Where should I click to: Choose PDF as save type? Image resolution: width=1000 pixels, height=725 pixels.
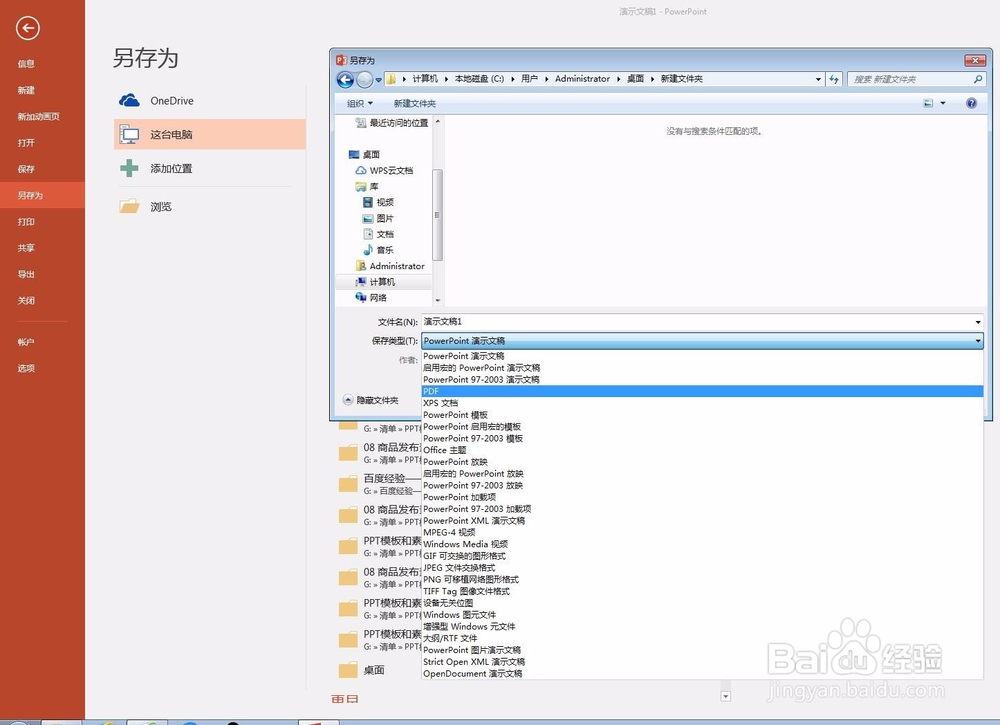tap(702, 391)
